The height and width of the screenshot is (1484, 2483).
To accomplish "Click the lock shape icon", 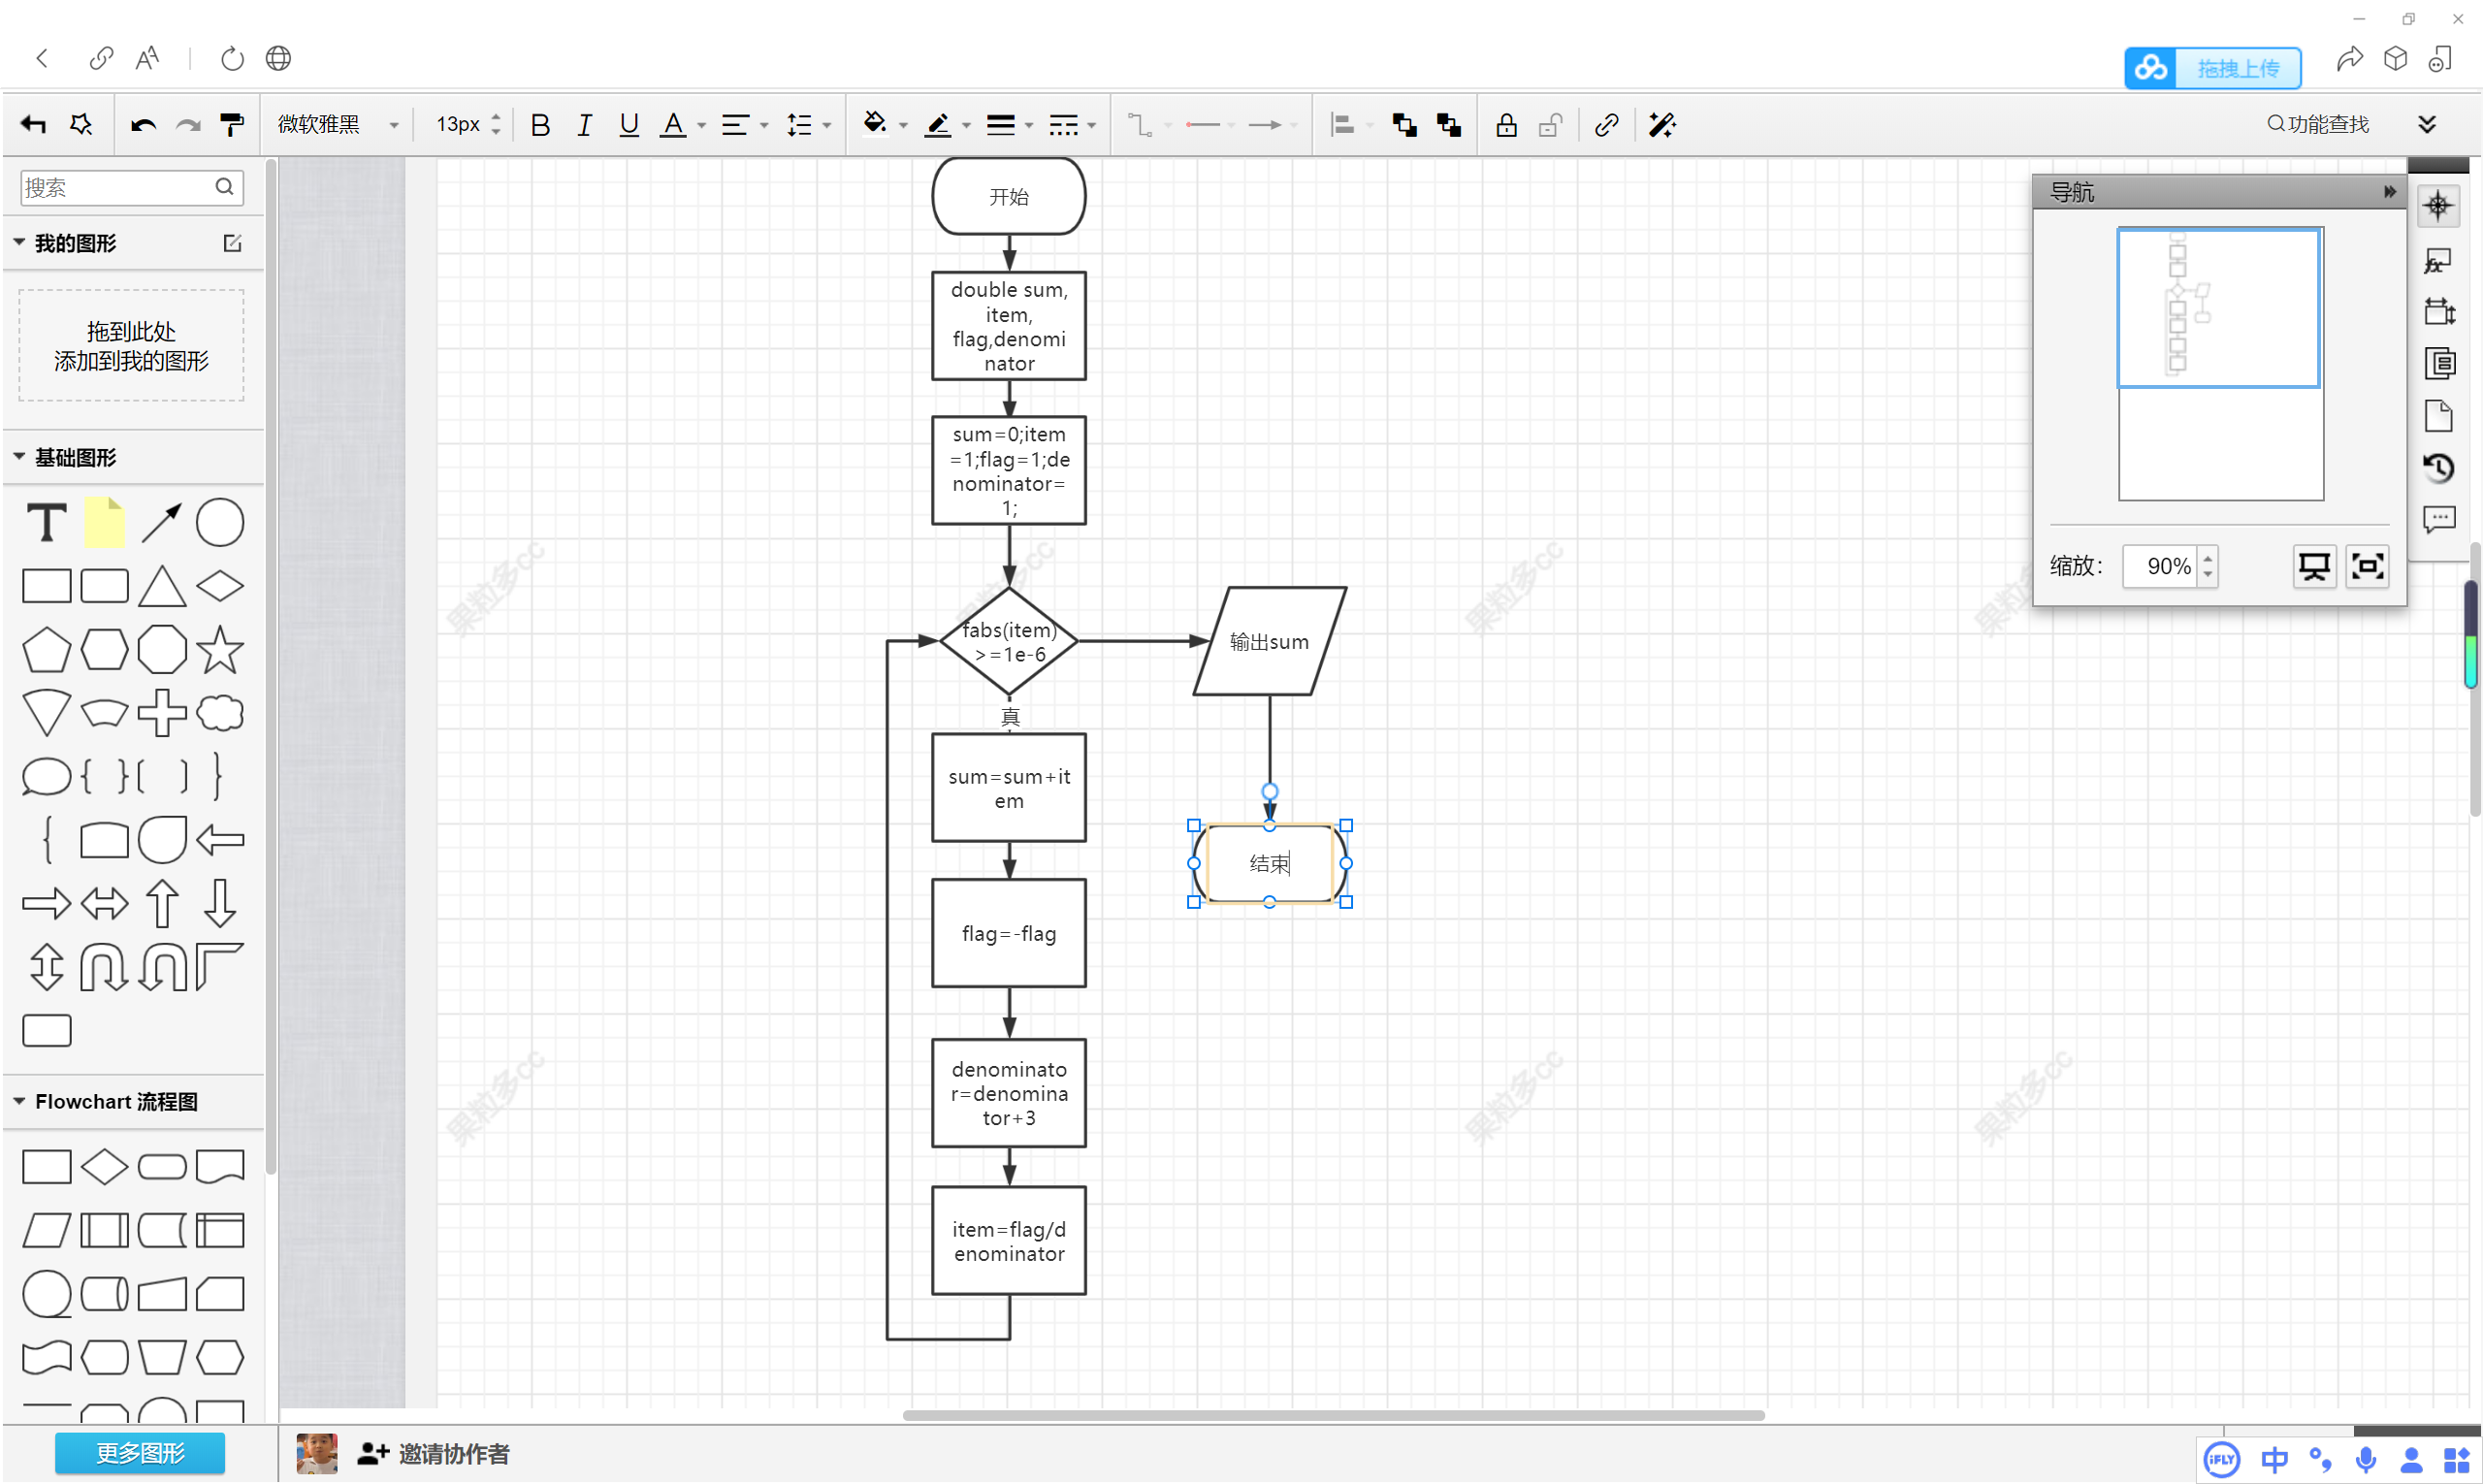I will (1505, 125).
